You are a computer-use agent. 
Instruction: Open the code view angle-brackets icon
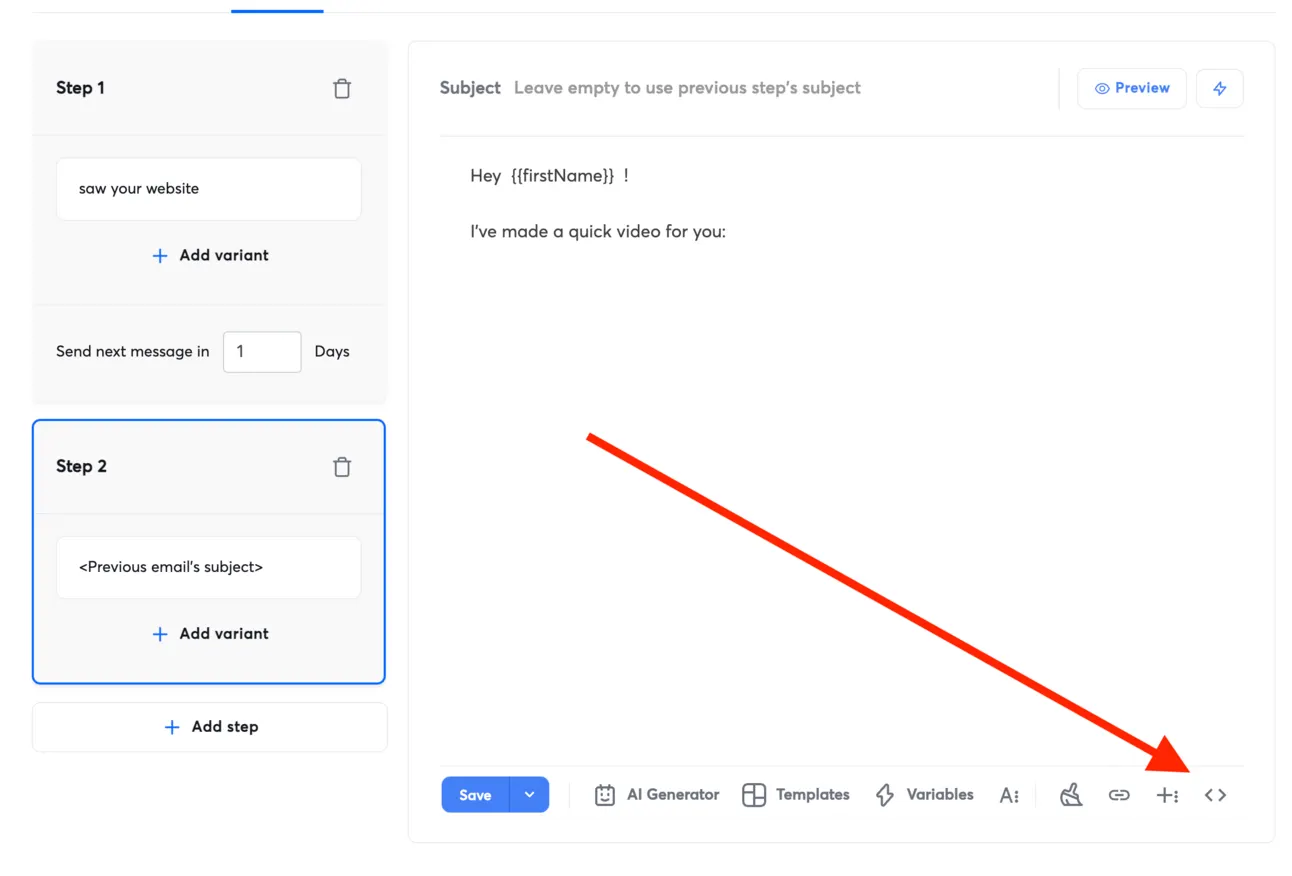1215,795
